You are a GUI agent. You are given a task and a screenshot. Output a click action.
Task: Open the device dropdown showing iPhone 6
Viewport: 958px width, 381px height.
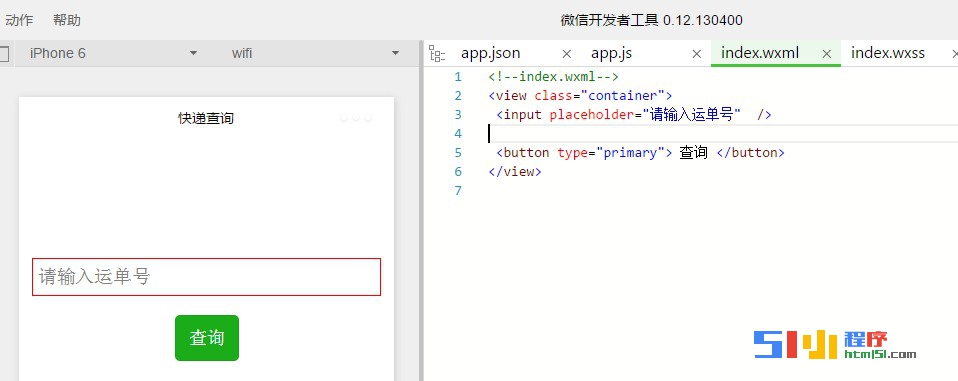pyautogui.click(x=114, y=53)
